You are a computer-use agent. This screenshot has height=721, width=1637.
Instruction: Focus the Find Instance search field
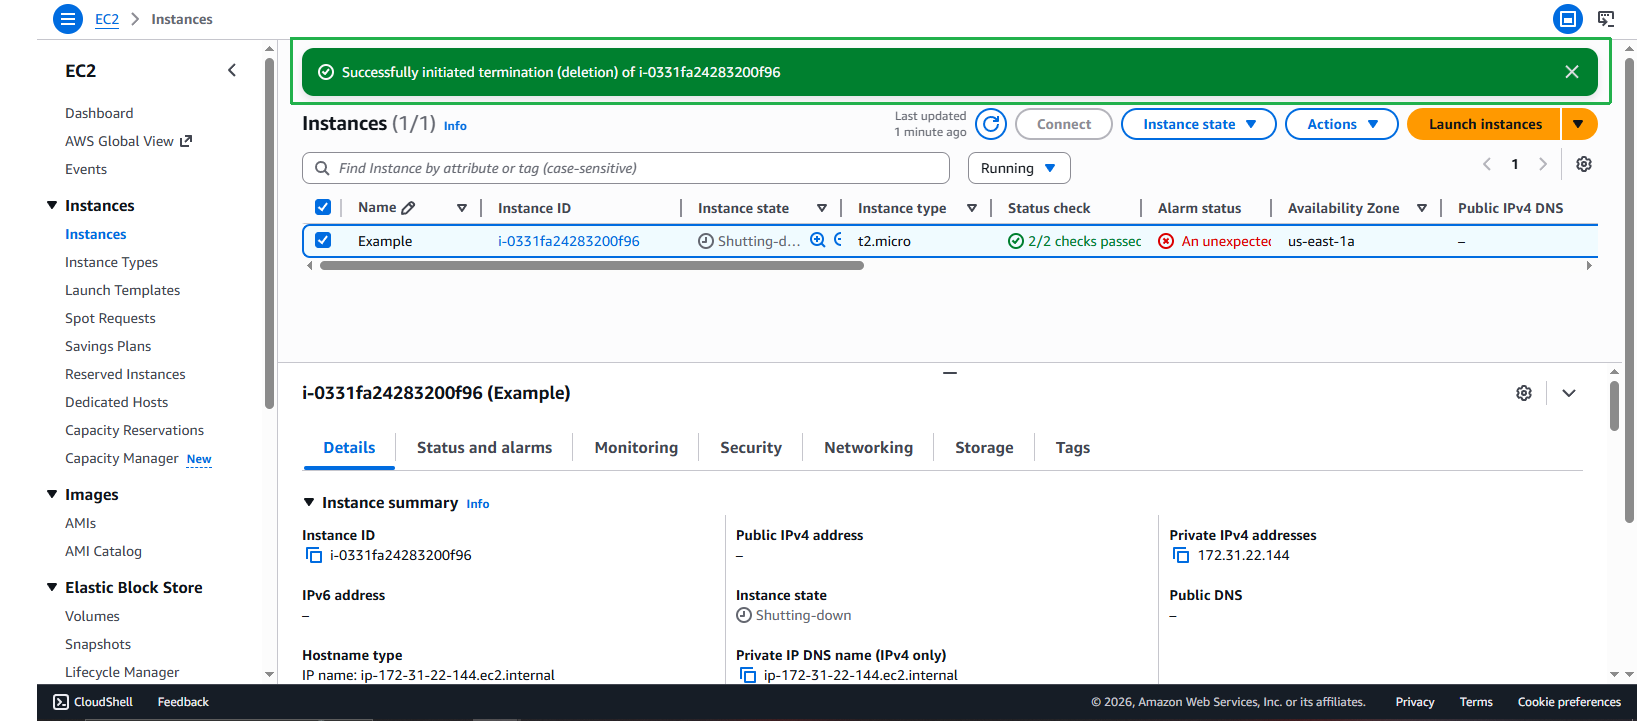[x=626, y=168]
